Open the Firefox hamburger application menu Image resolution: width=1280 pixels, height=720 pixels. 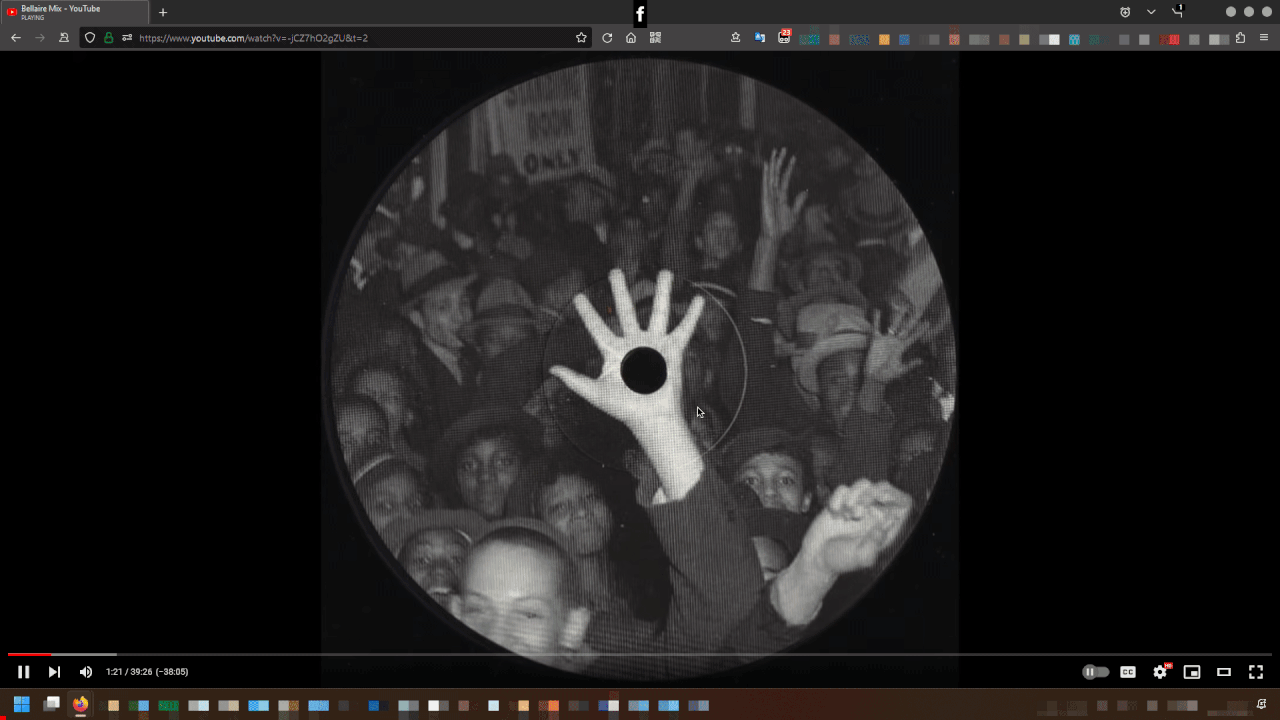pos(1265,38)
